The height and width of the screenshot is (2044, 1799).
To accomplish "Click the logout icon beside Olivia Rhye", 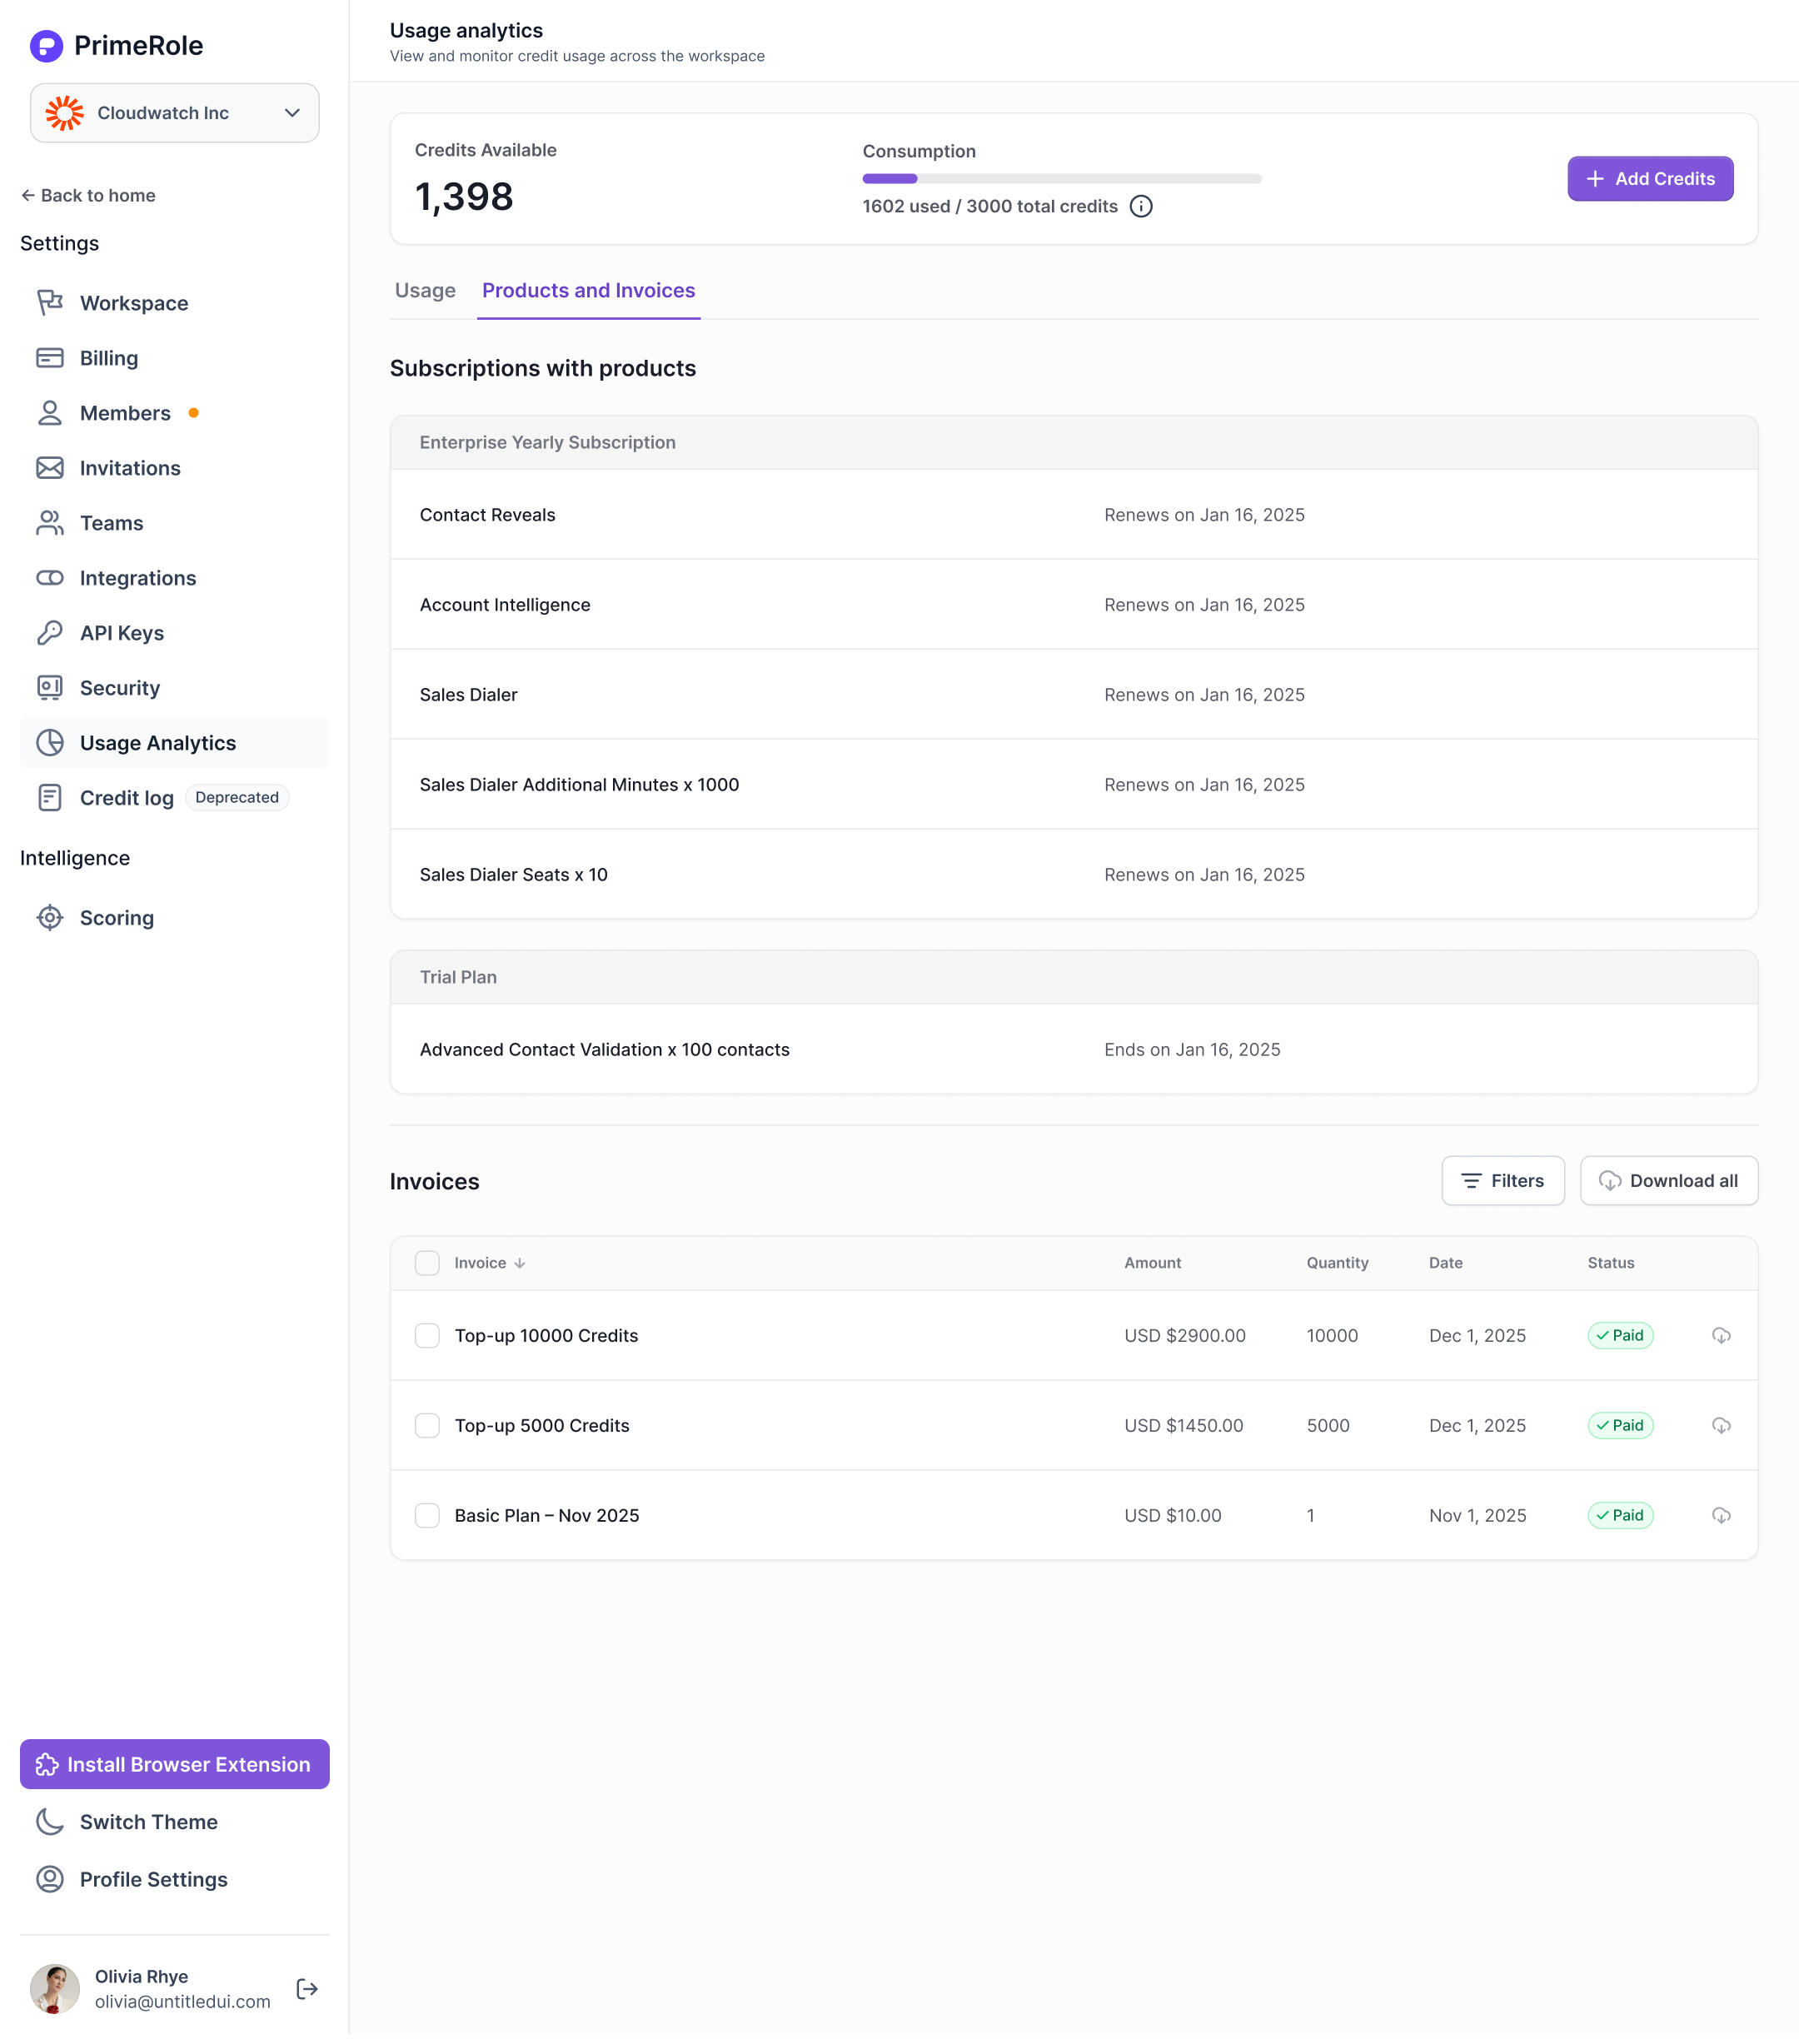I will [x=307, y=1988].
